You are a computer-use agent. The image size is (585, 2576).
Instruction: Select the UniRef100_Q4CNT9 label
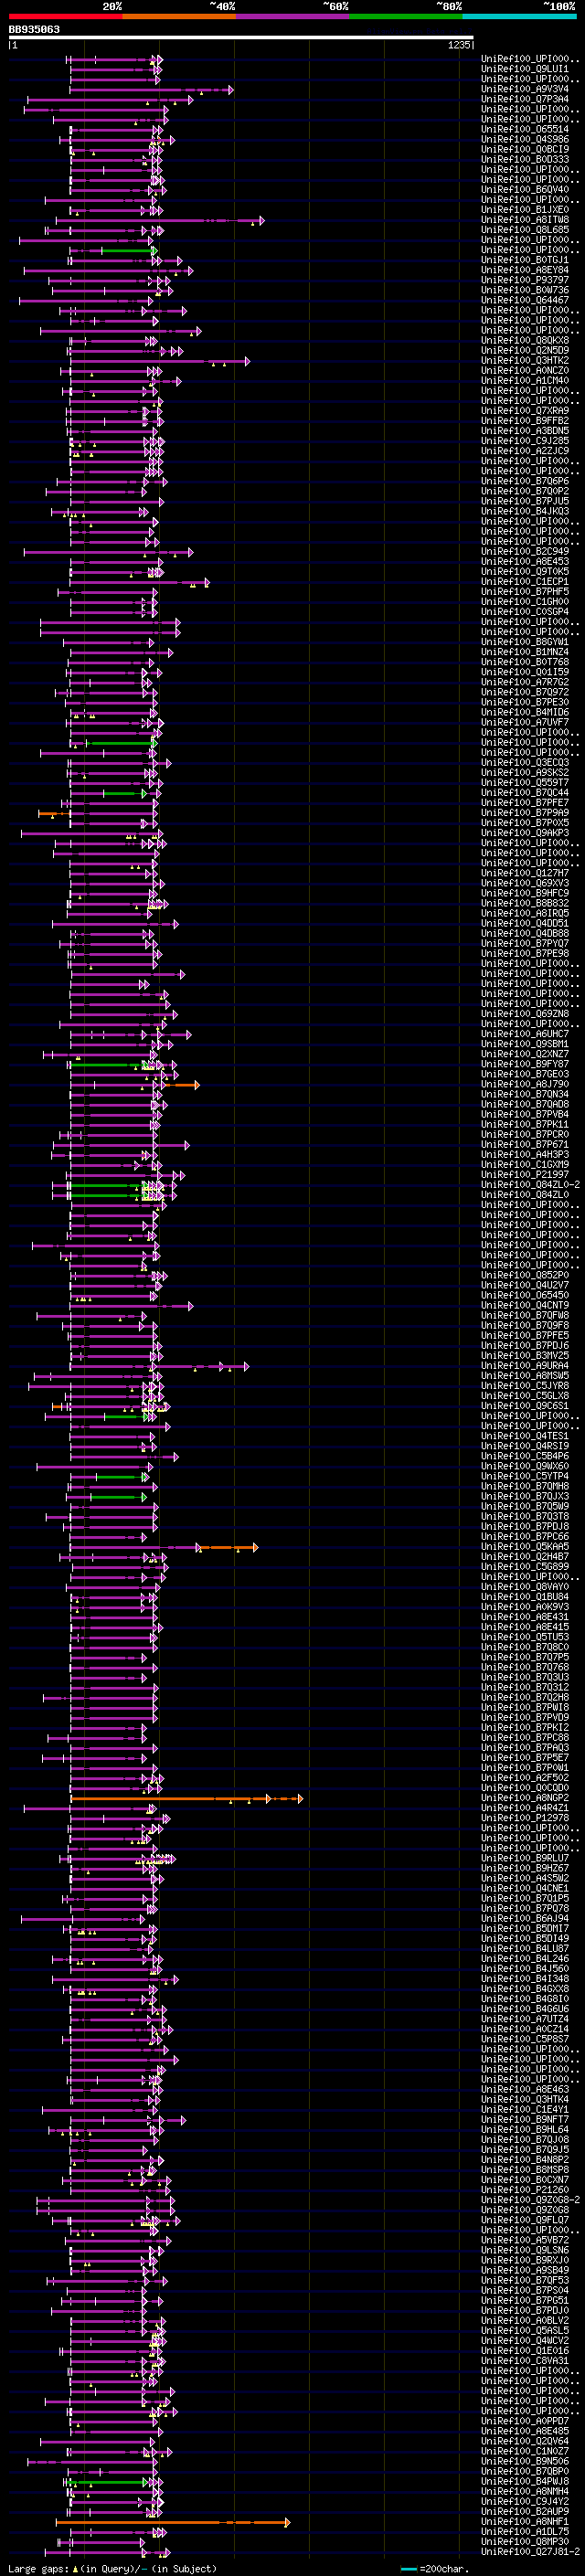pos(525,1305)
